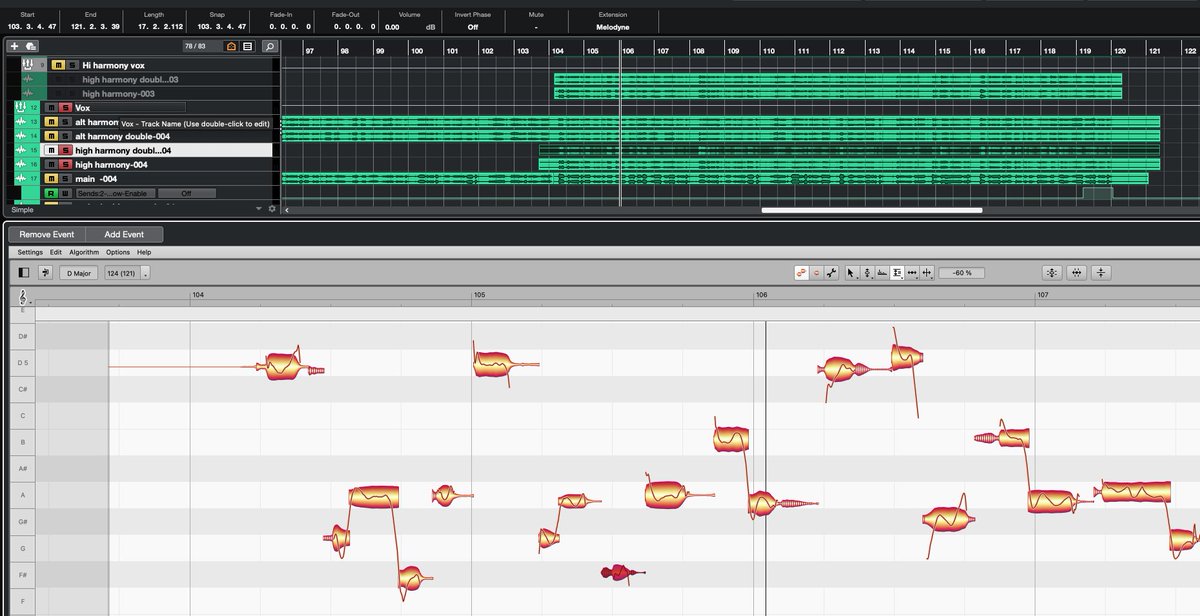The image size is (1200, 616).
Task: Toggle Mute on Hi harmony vox track
Action: click(x=59, y=65)
